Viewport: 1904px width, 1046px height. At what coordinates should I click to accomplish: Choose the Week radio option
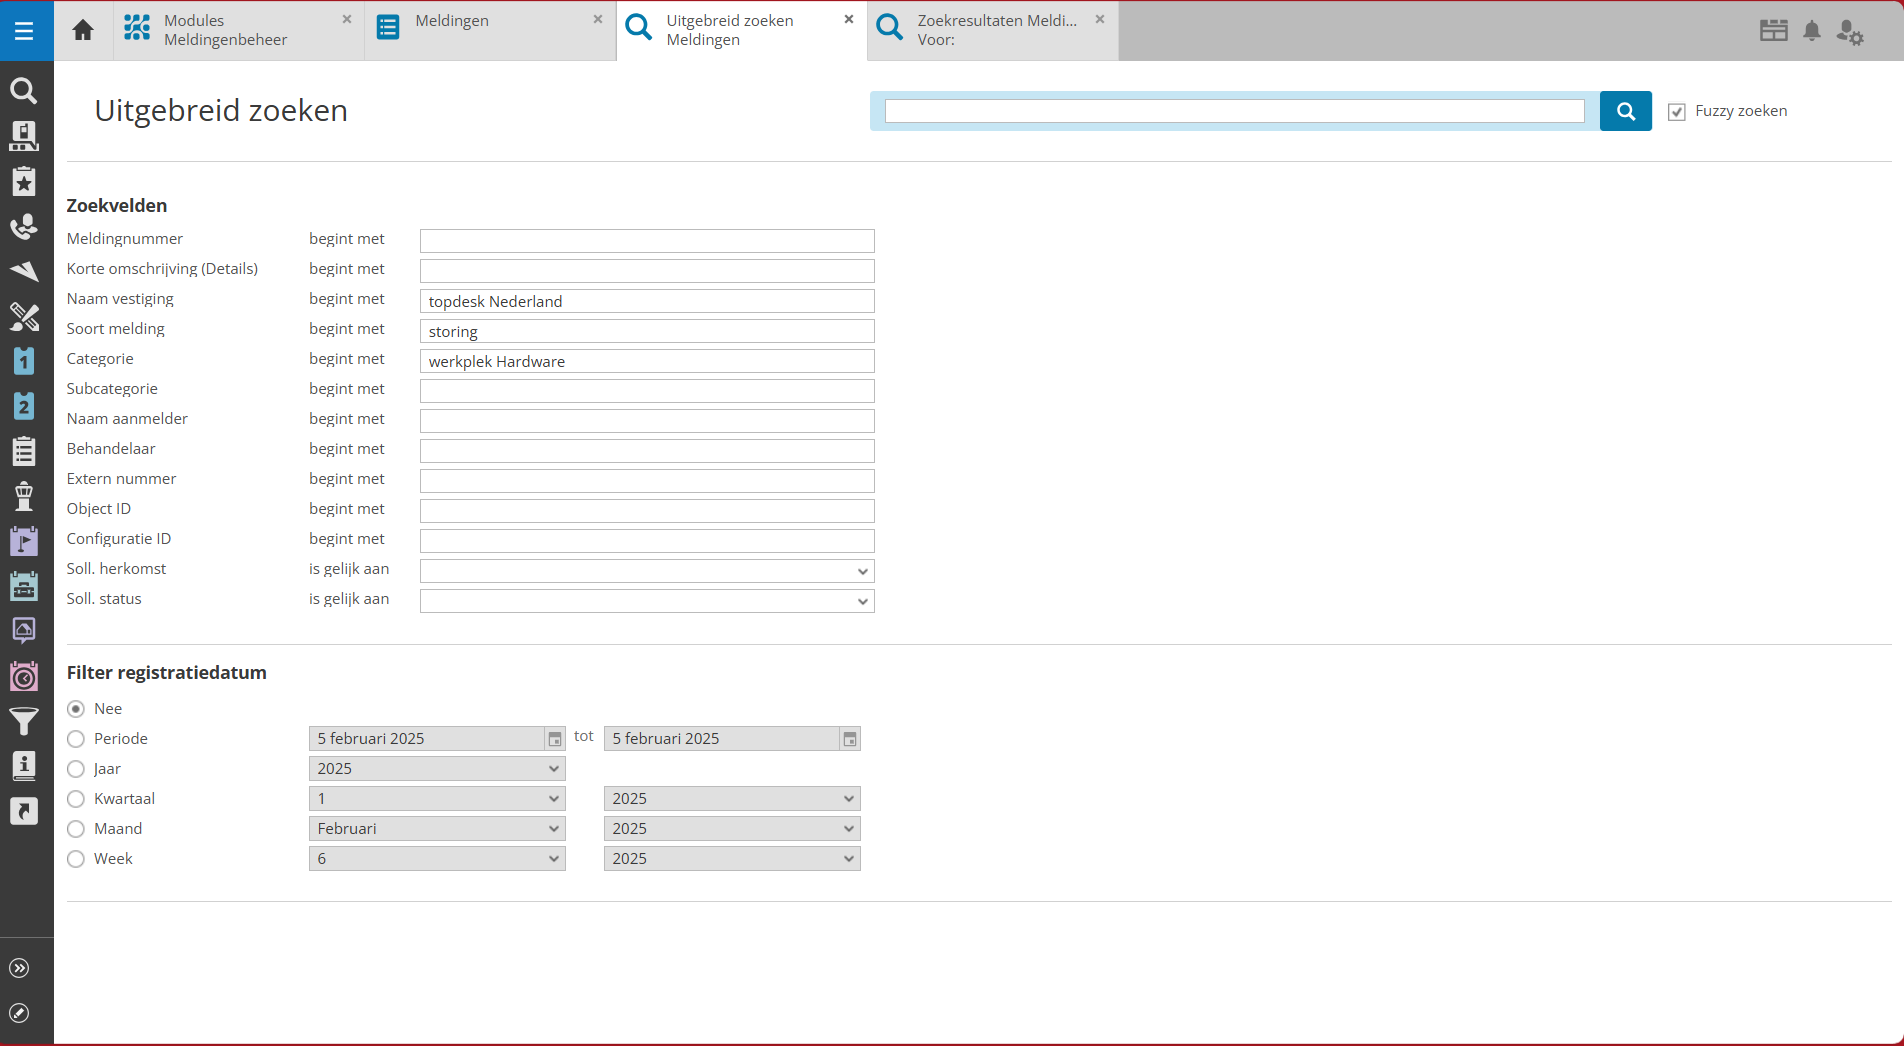tap(76, 859)
